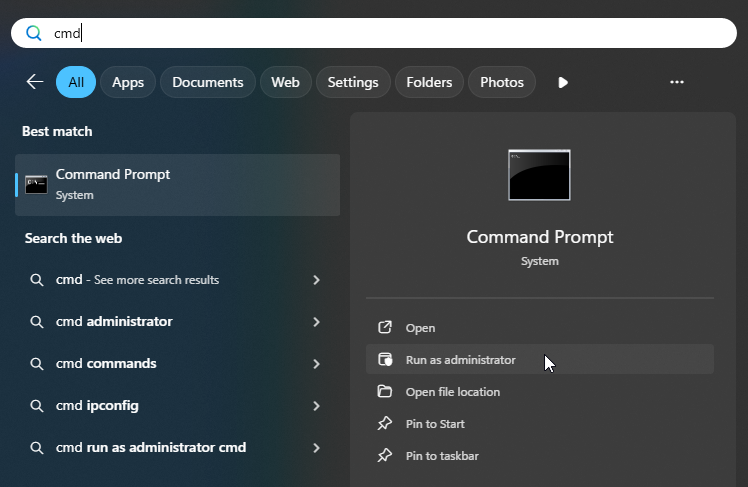
Task: Expand the cmd commands suggestion chevron
Action: pyautogui.click(x=316, y=364)
